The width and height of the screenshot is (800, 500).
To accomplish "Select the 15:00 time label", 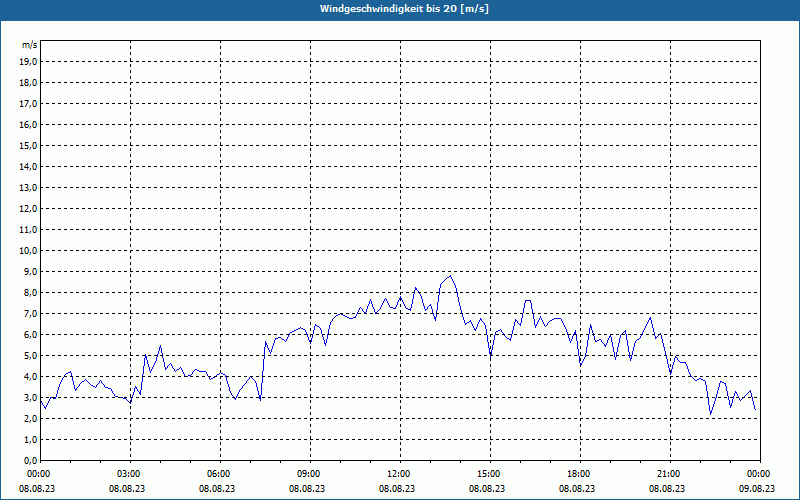I will point(490,474).
